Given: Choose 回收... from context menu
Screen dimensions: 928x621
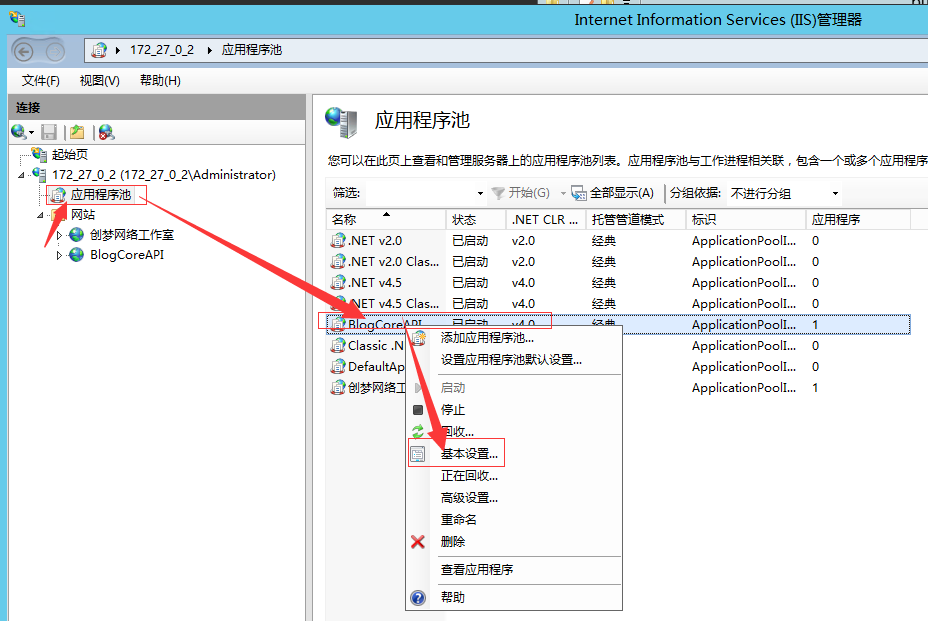Looking at the screenshot, I should (457, 432).
